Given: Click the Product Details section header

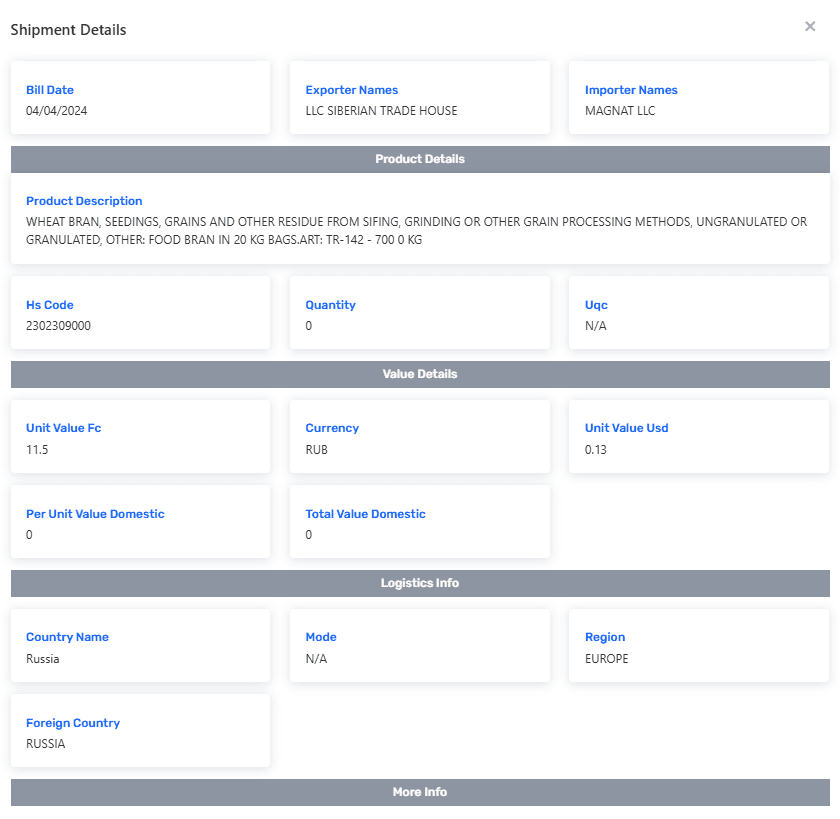Looking at the screenshot, I should coord(420,159).
